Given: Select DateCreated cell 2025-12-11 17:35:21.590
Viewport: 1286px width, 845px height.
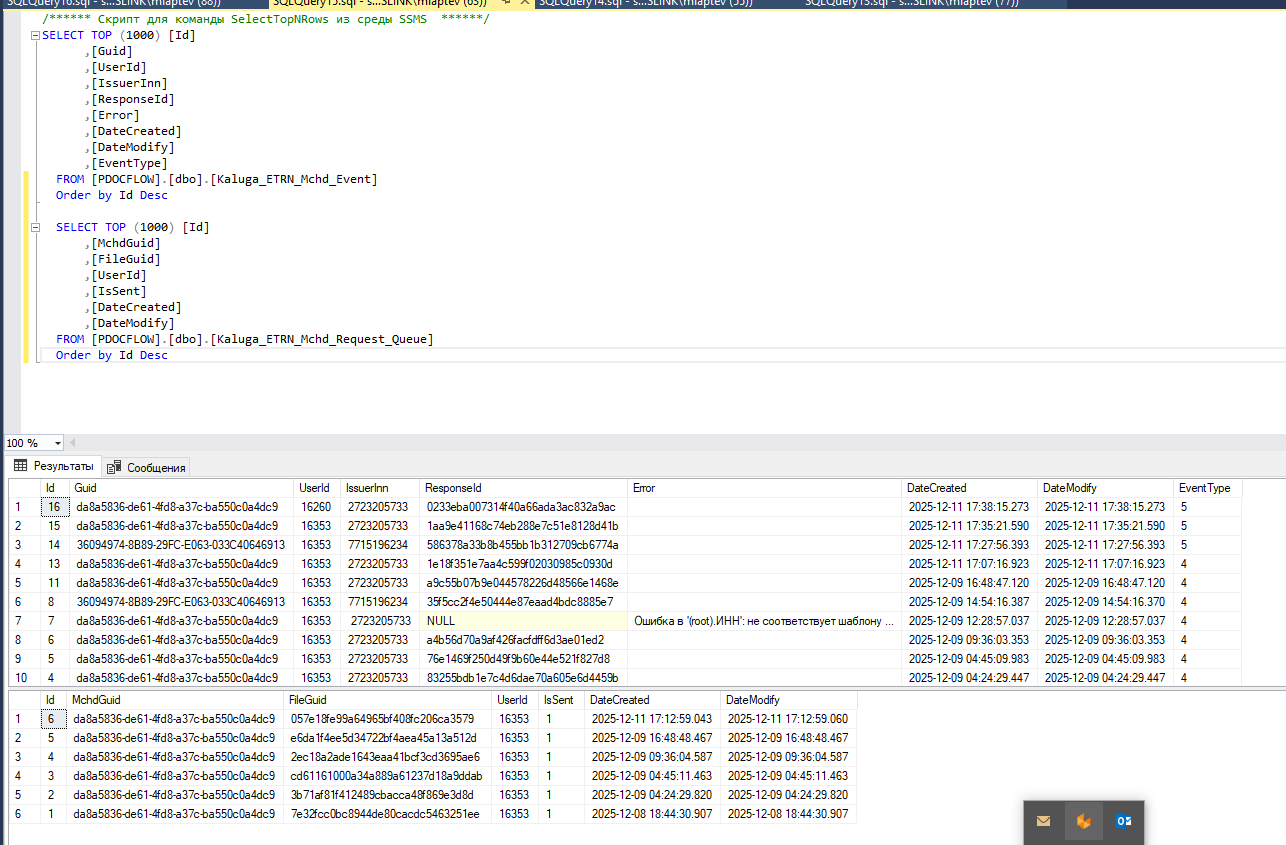Looking at the screenshot, I should (970, 526).
